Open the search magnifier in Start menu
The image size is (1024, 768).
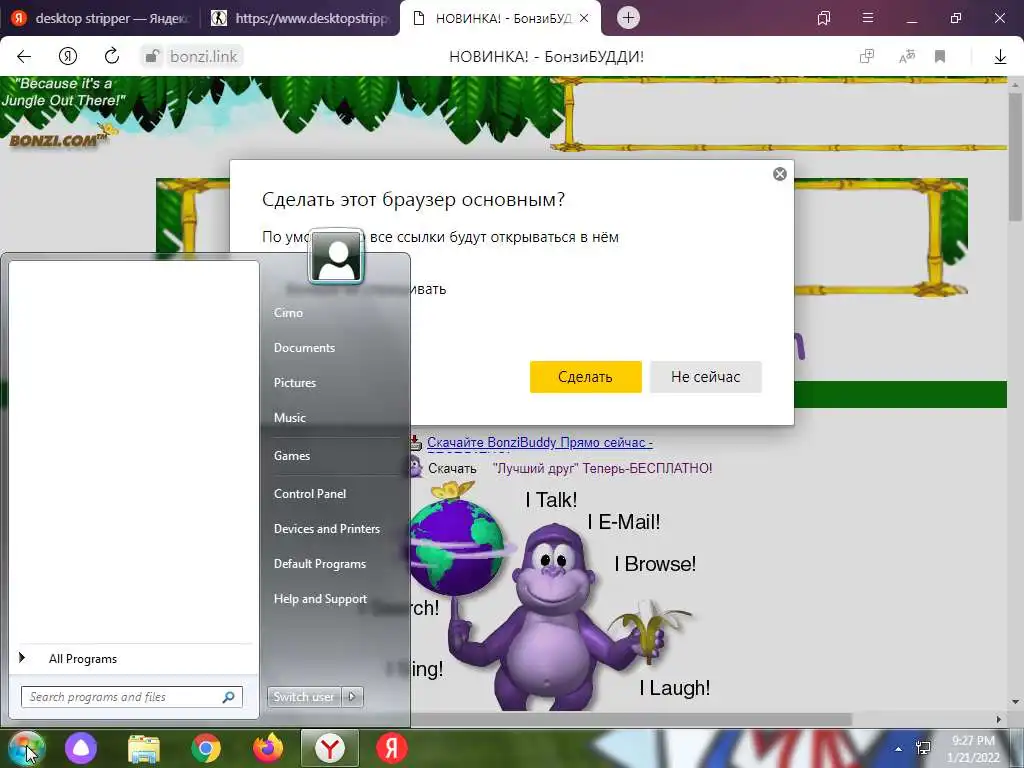(x=229, y=697)
